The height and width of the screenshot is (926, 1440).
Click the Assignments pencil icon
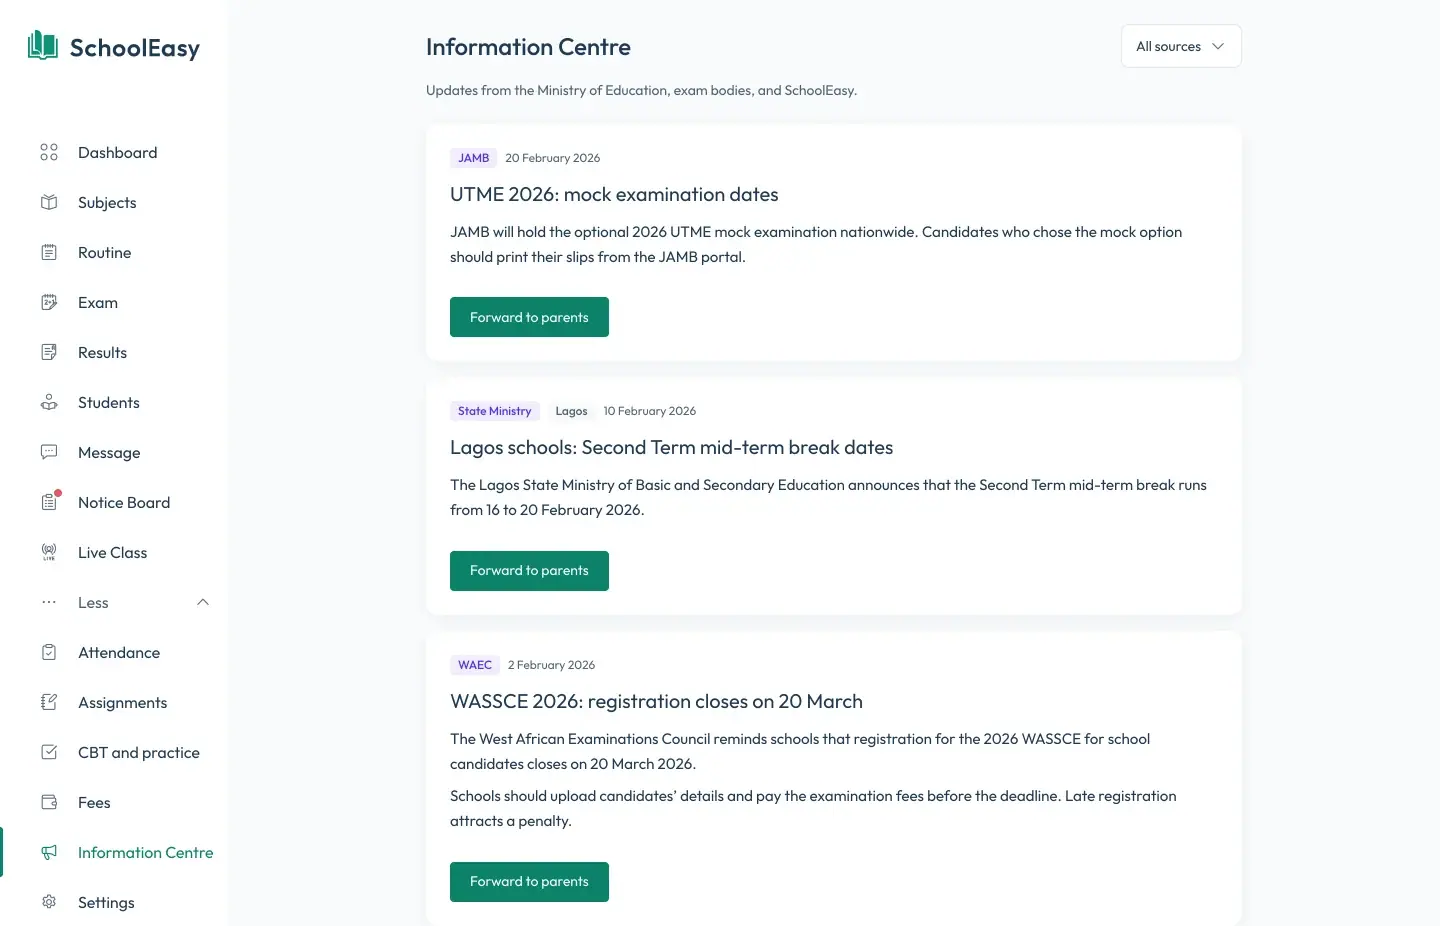(49, 702)
